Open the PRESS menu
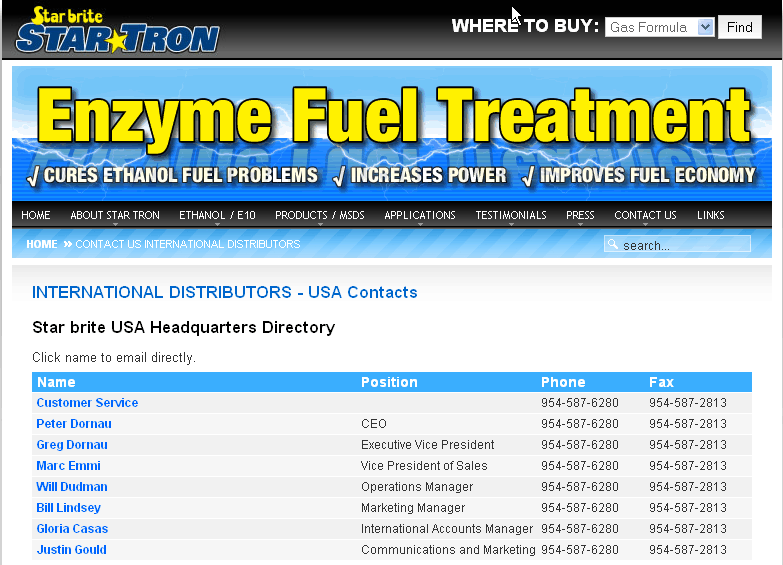 point(580,215)
